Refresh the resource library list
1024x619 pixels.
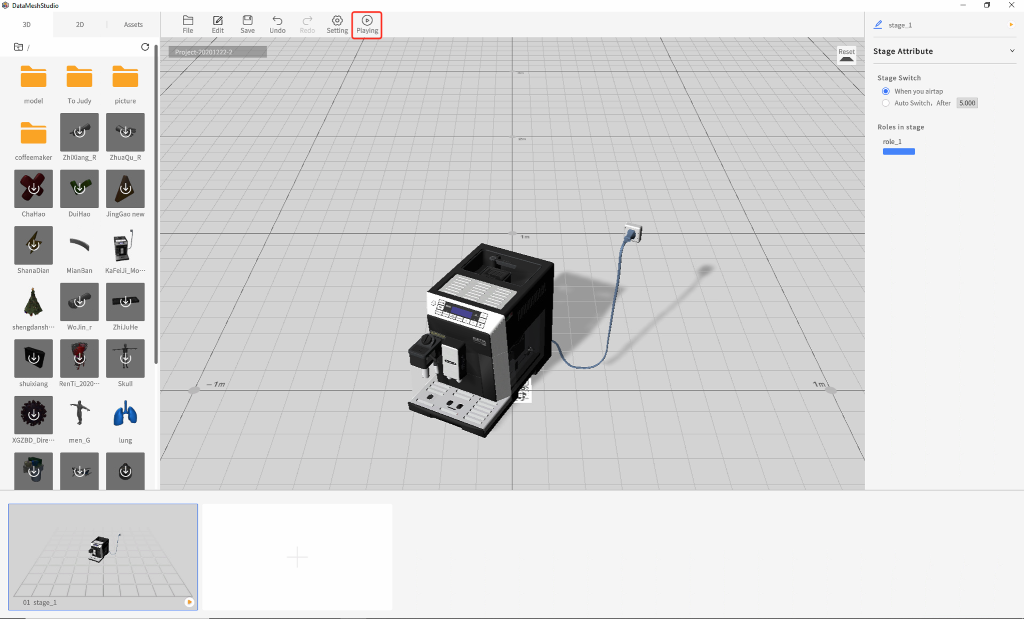click(x=145, y=47)
